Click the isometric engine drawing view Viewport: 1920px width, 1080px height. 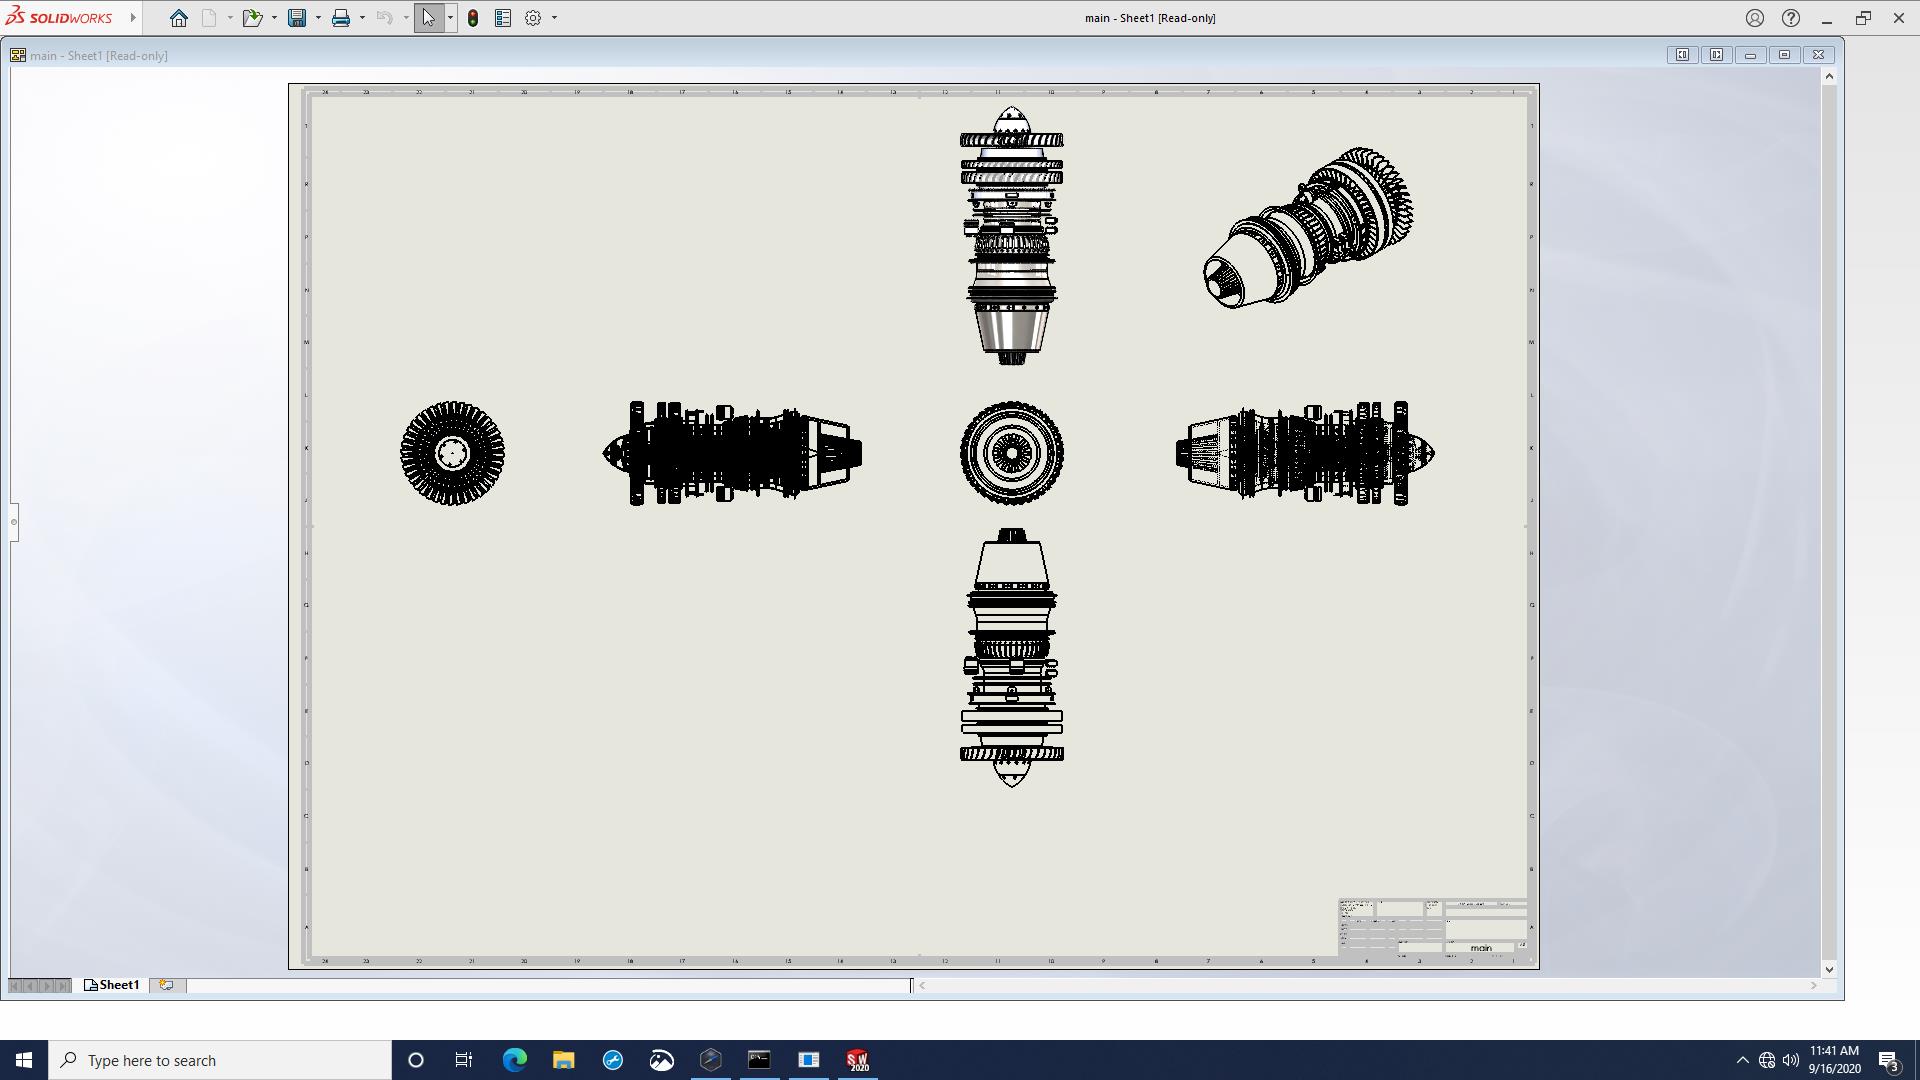tap(1308, 228)
